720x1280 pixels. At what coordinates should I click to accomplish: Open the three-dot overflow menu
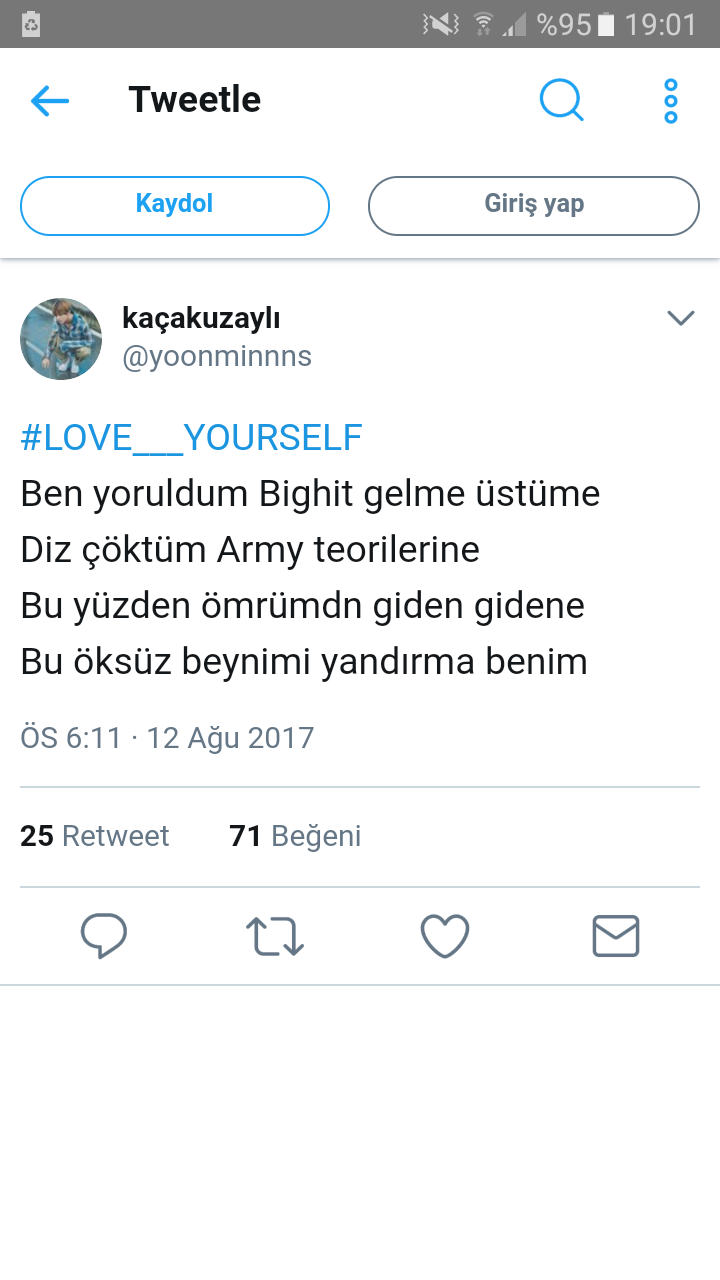pyautogui.click(x=671, y=100)
